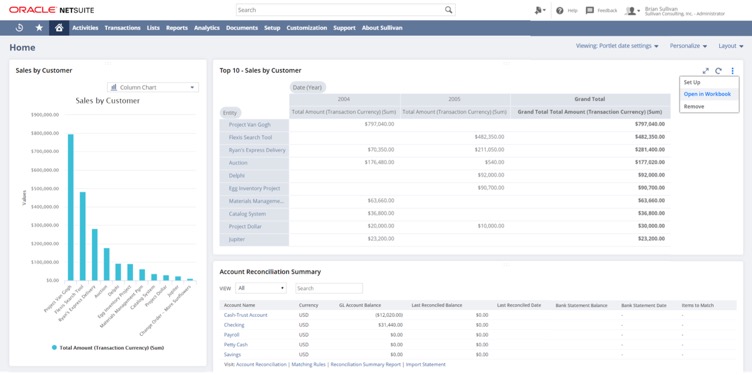Open the Lists menu
The width and height of the screenshot is (752, 375).
click(x=153, y=28)
